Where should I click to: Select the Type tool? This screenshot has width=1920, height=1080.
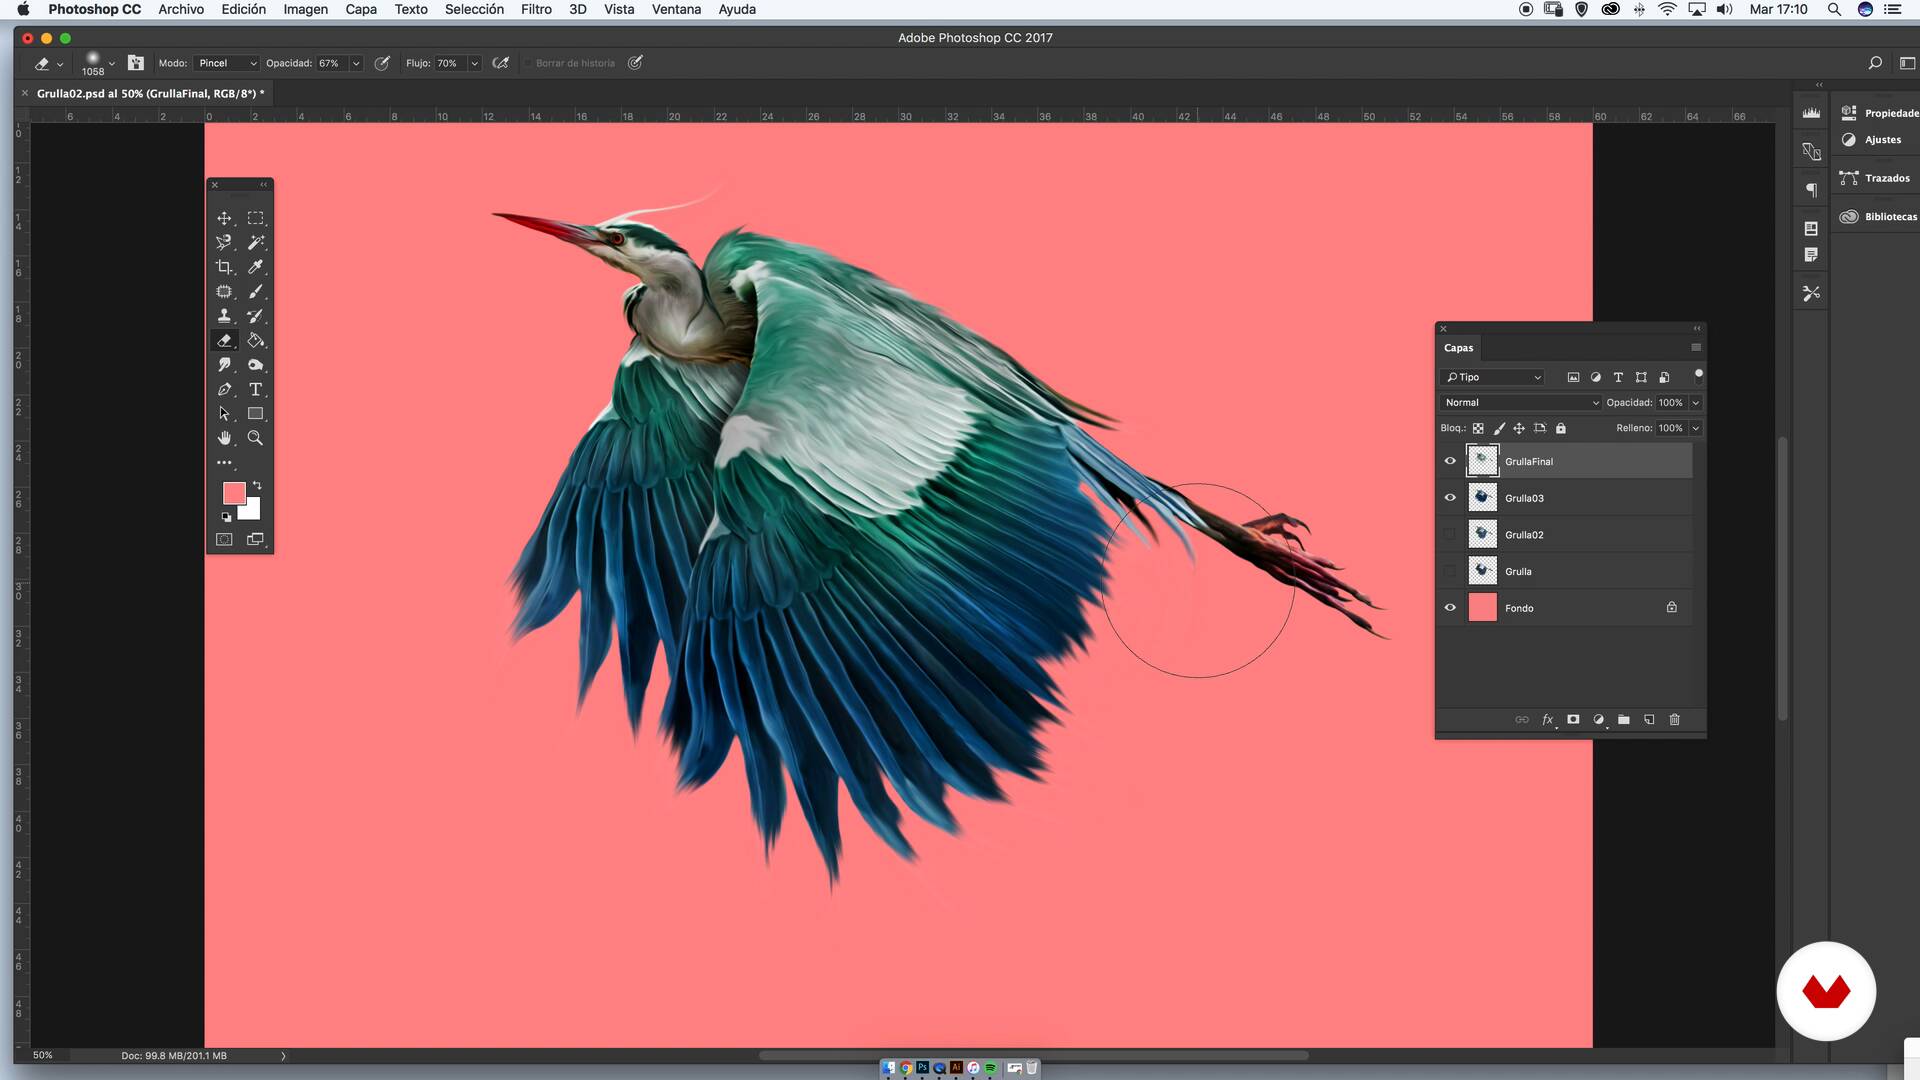coord(256,389)
